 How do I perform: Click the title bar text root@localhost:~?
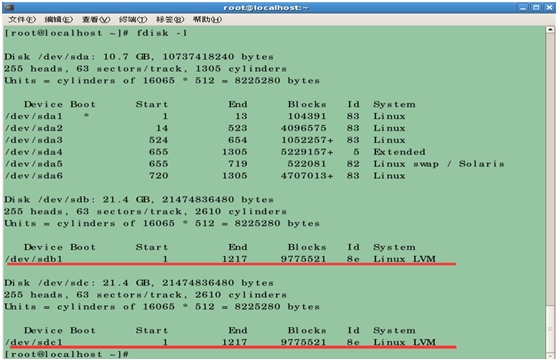pyautogui.click(x=266, y=7)
